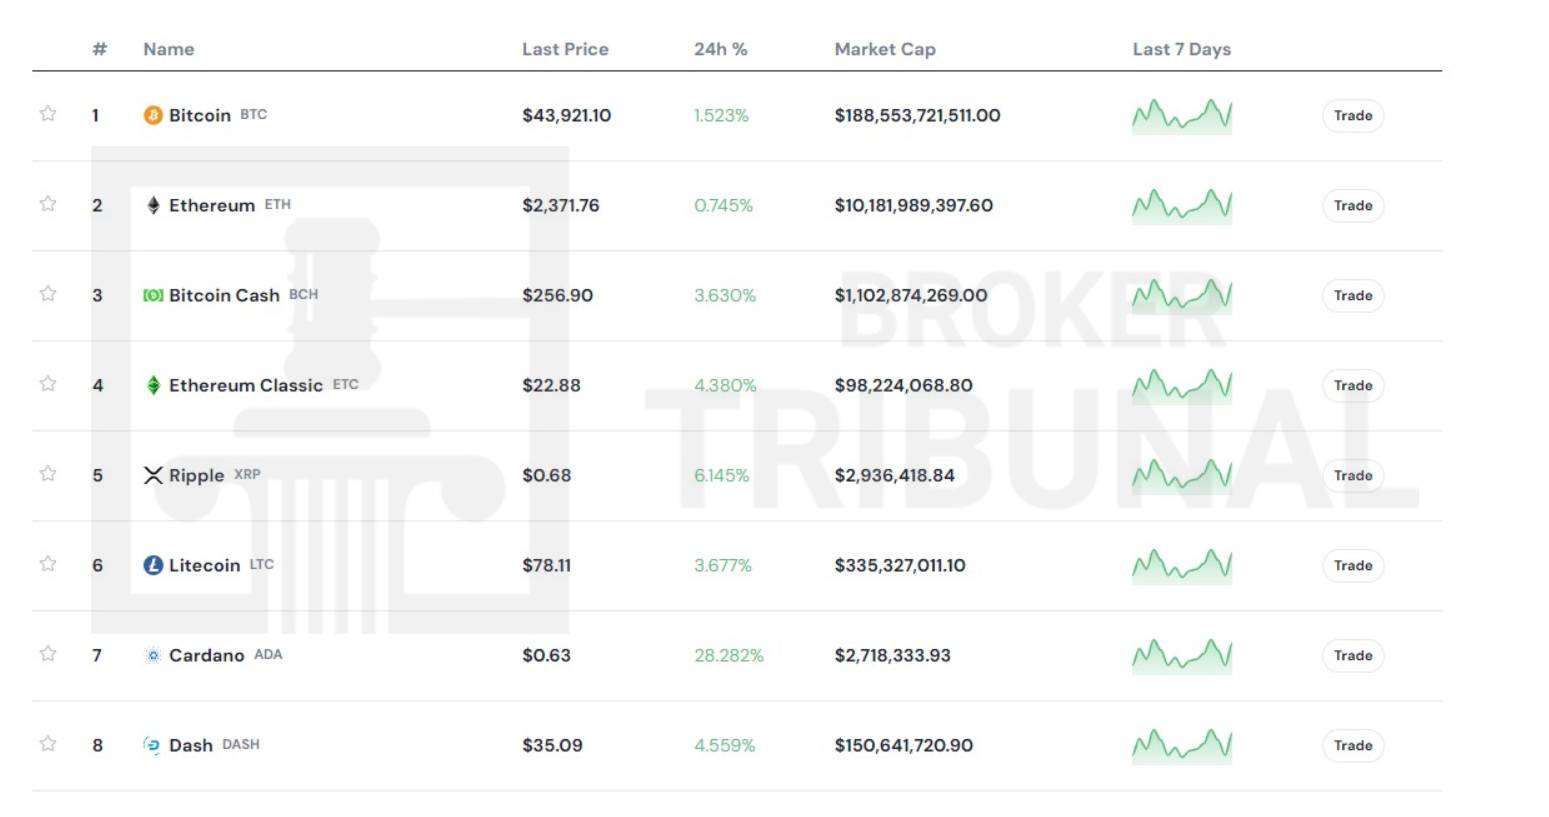The image size is (1549, 817).
Task: Click the 4.380% change value
Action: 725,385
